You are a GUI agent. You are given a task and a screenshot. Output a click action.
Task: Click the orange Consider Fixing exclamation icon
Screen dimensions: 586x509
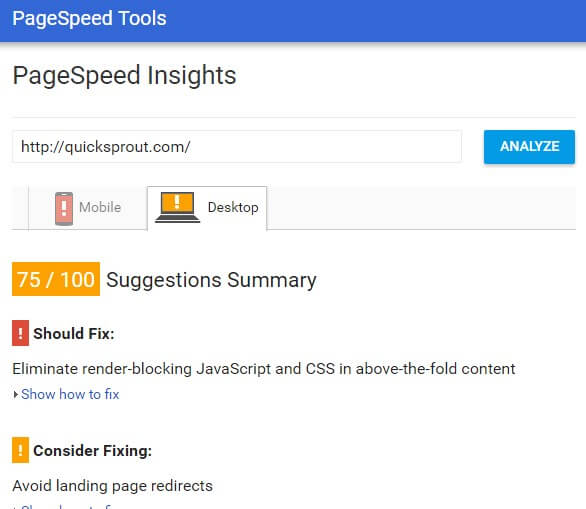(20, 450)
